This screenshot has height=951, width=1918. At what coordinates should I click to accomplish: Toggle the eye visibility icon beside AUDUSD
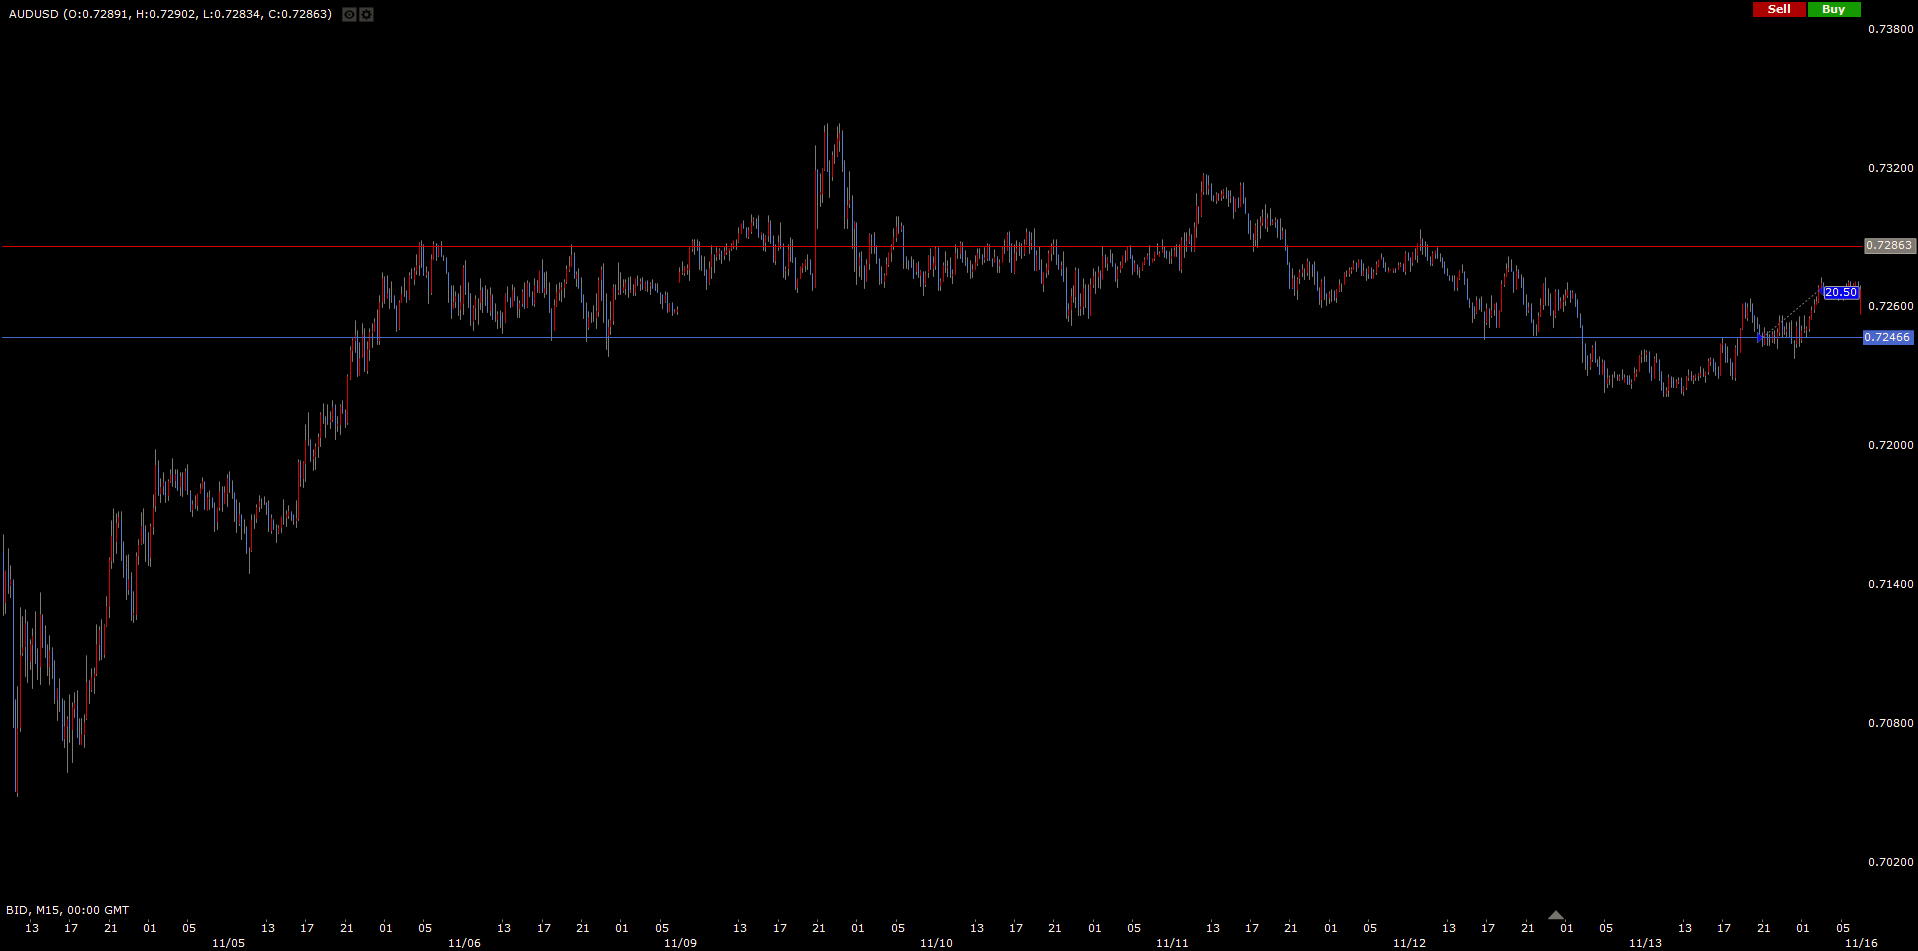tap(349, 15)
